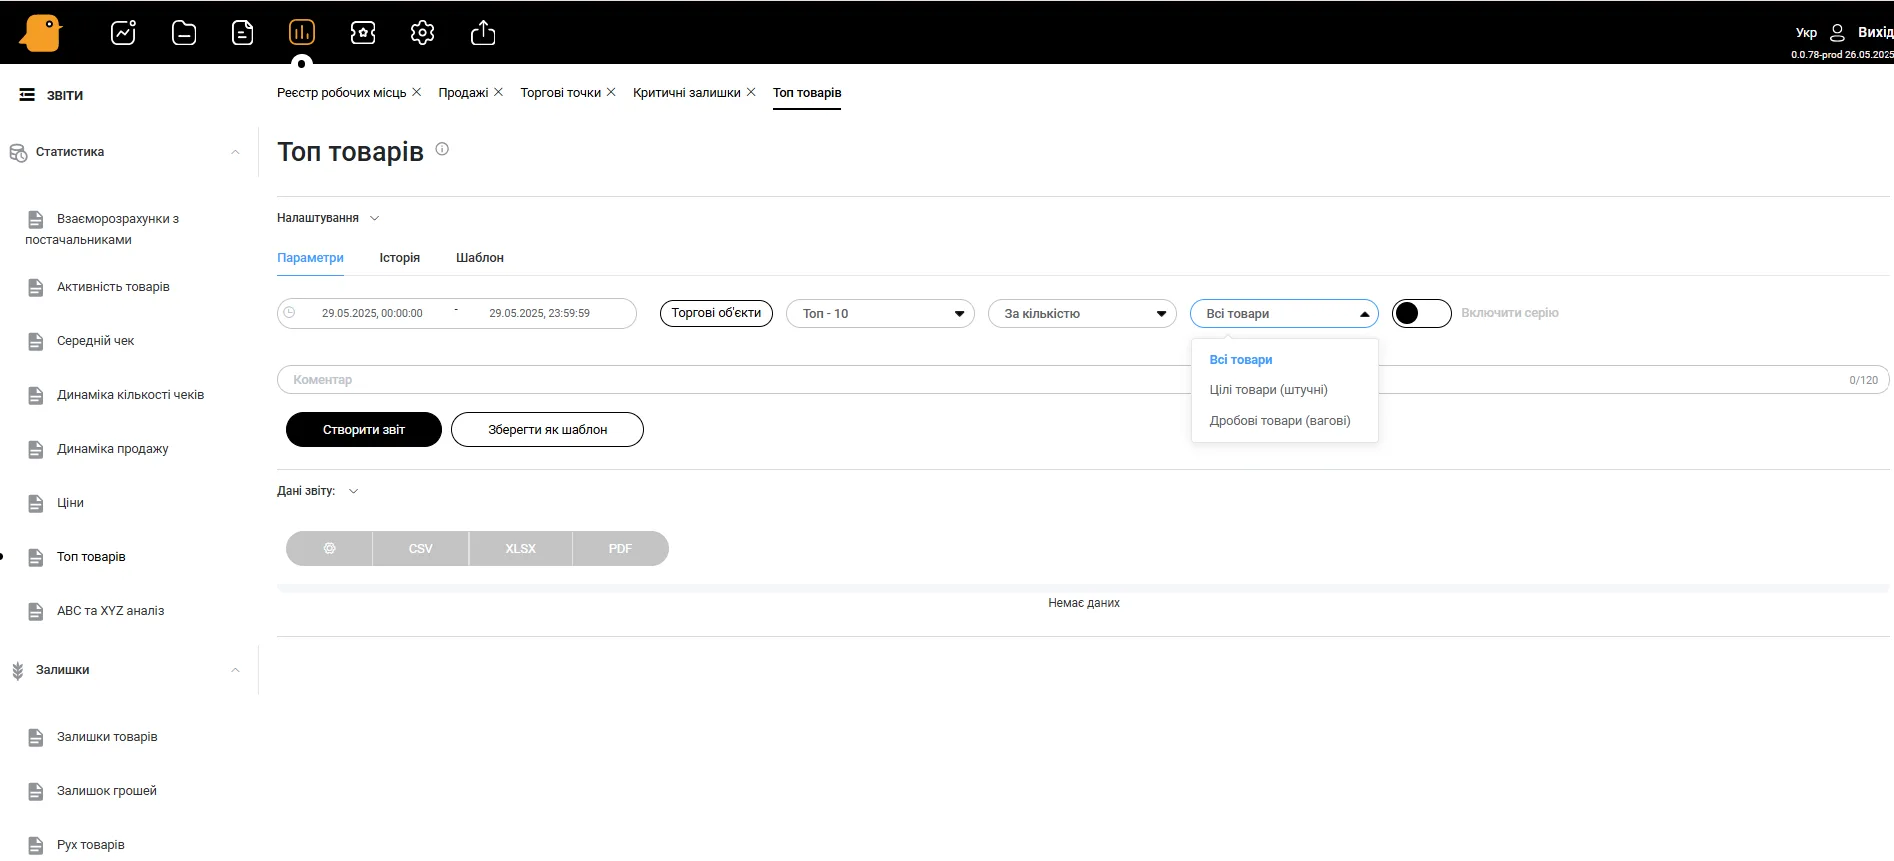Open the Топ - 10 dropdown

pos(880,313)
